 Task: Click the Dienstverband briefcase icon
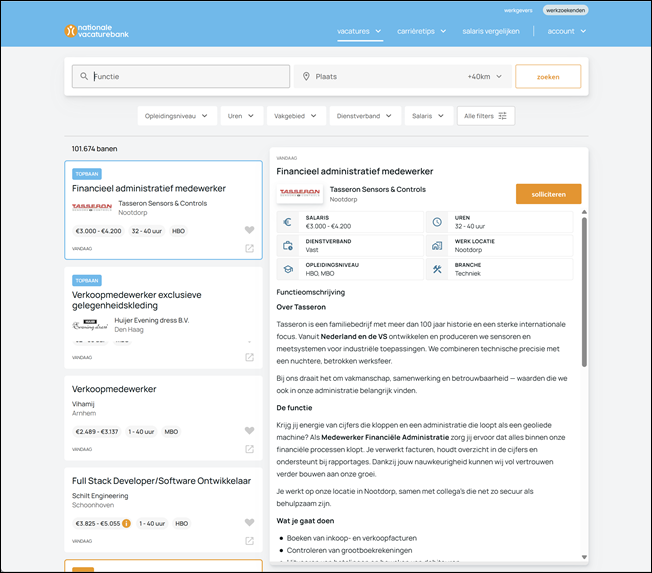pyautogui.click(x=288, y=246)
